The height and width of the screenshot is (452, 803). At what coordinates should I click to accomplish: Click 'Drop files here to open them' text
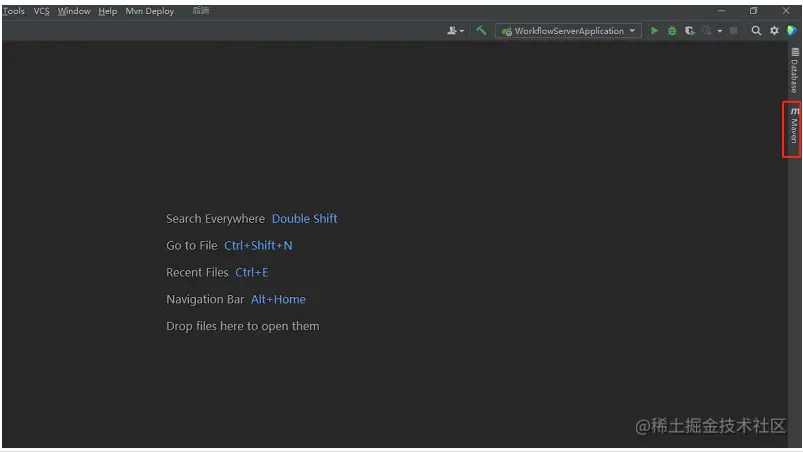pyautogui.click(x=243, y=326)
